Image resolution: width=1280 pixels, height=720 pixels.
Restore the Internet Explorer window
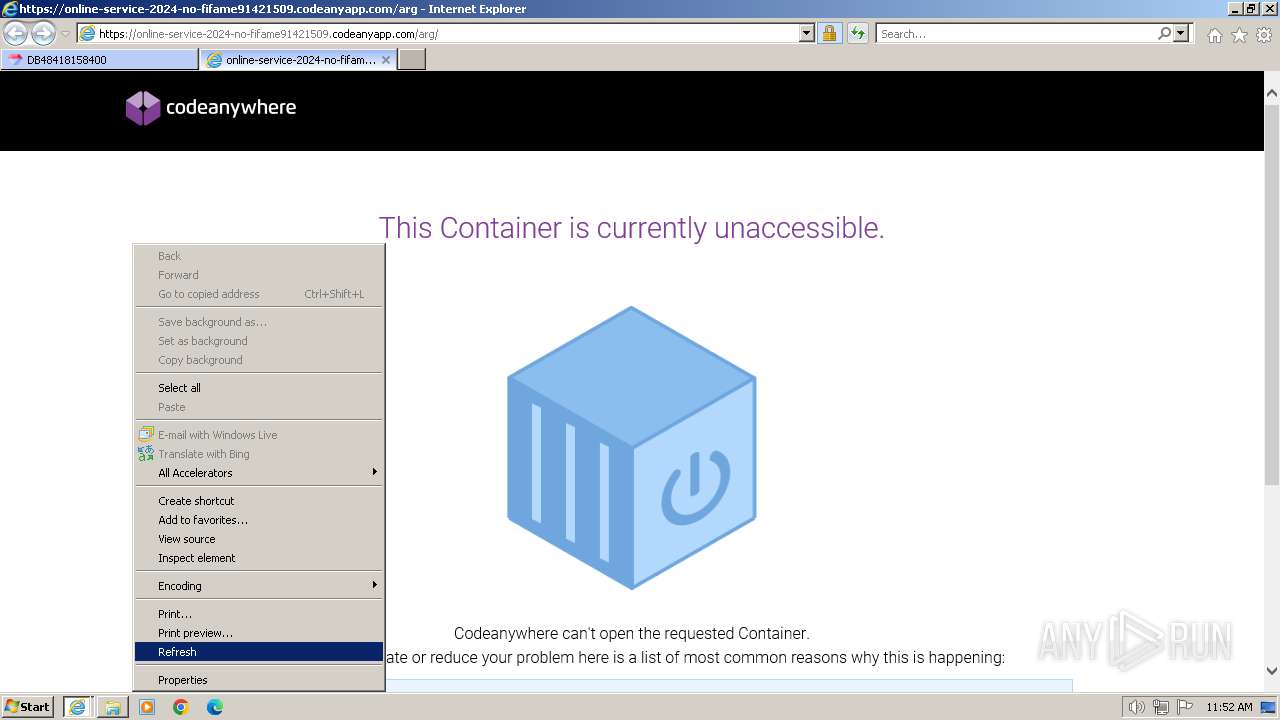1250,9
